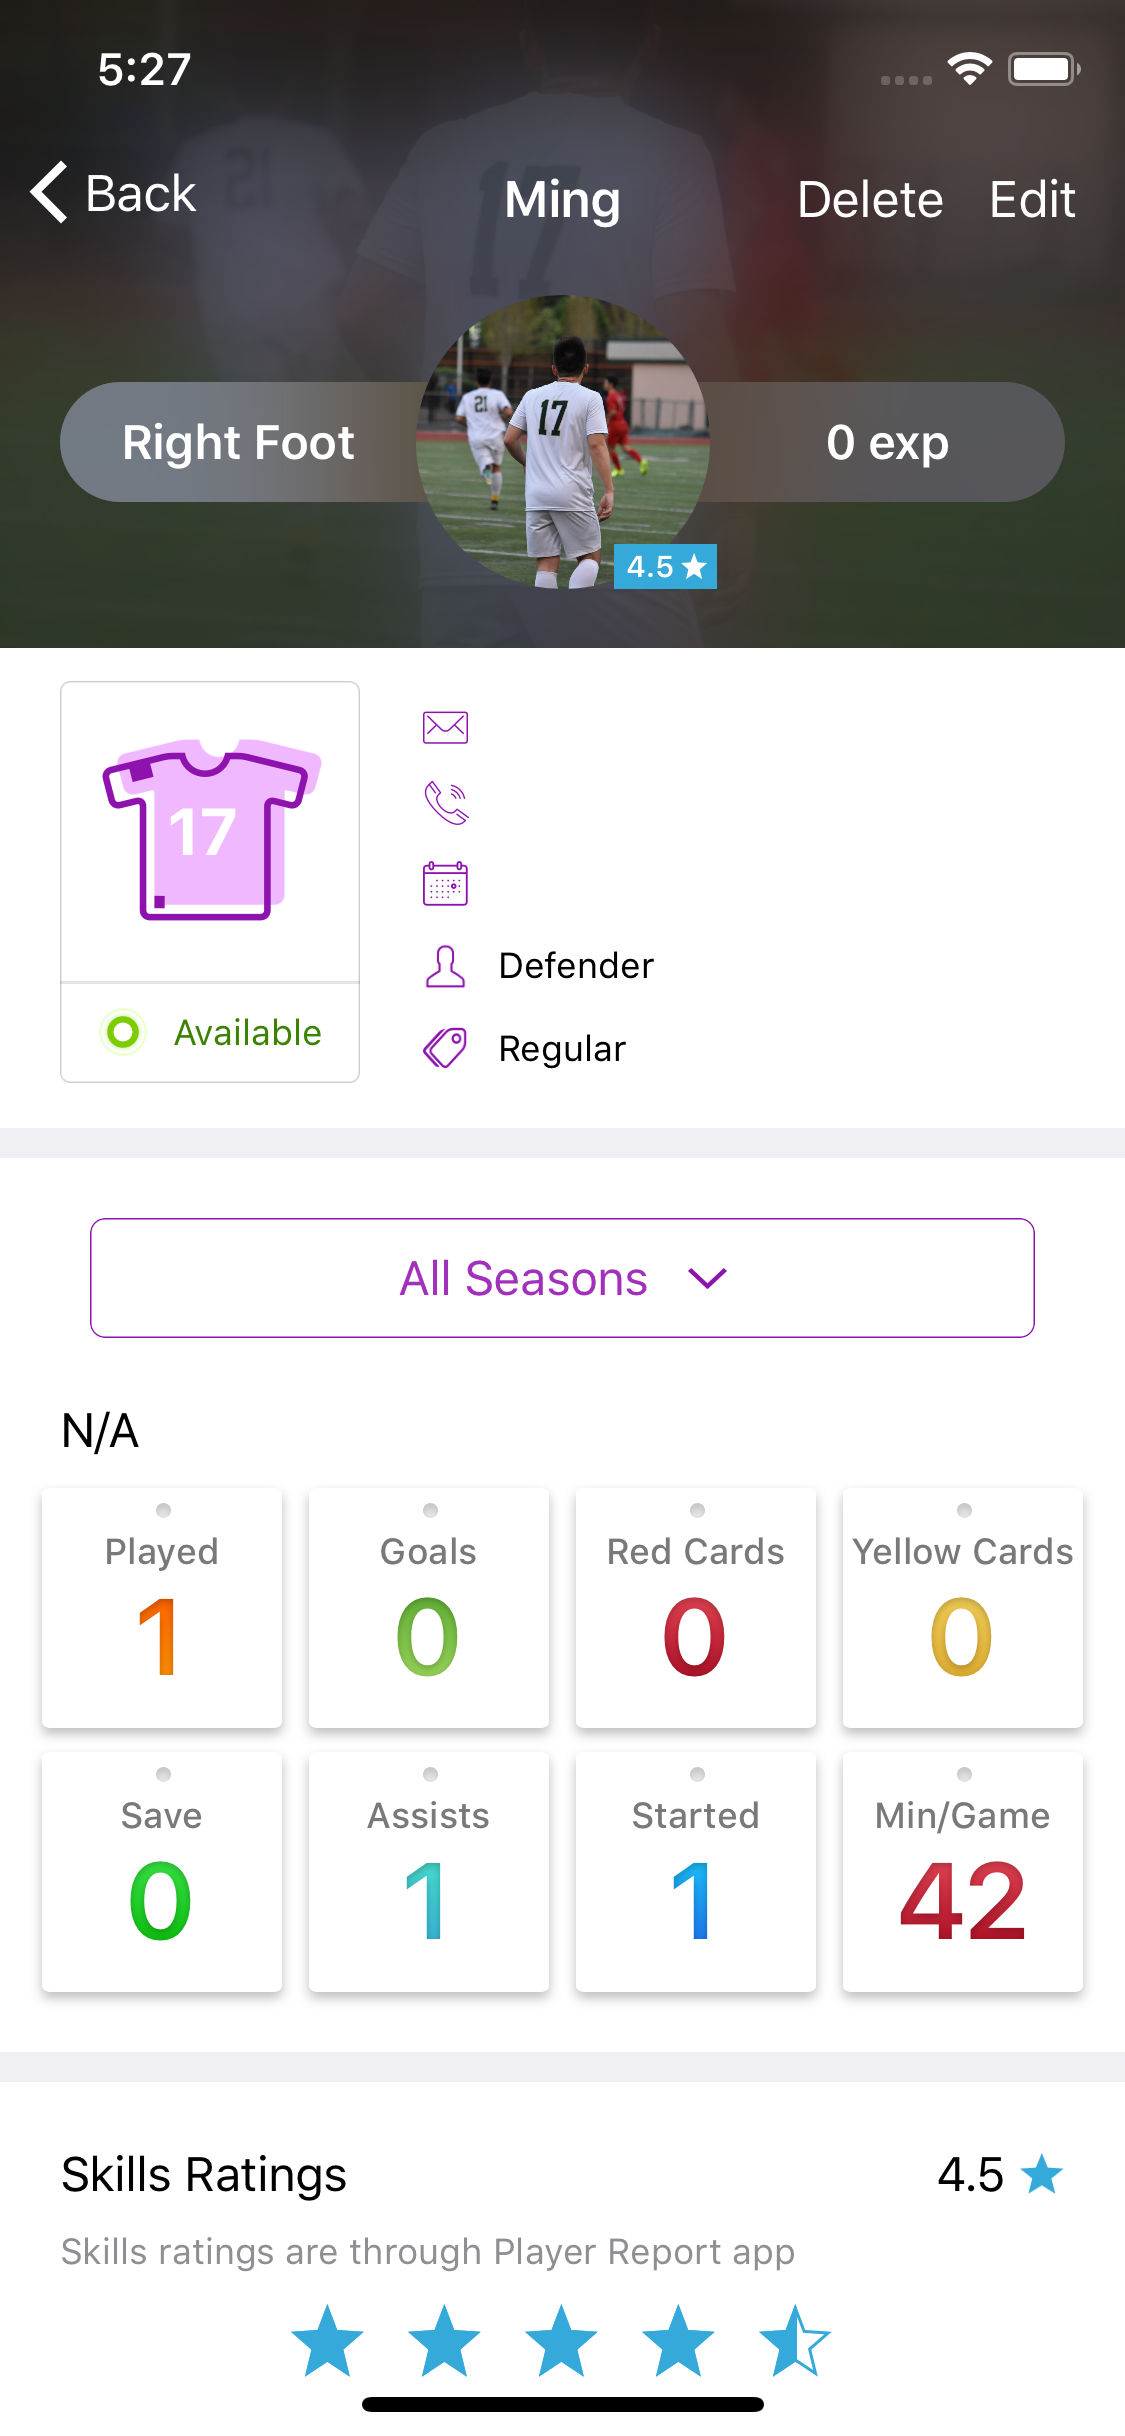Tap the back chevron arrow
1125x2436 pixels.
click(49, 192)
